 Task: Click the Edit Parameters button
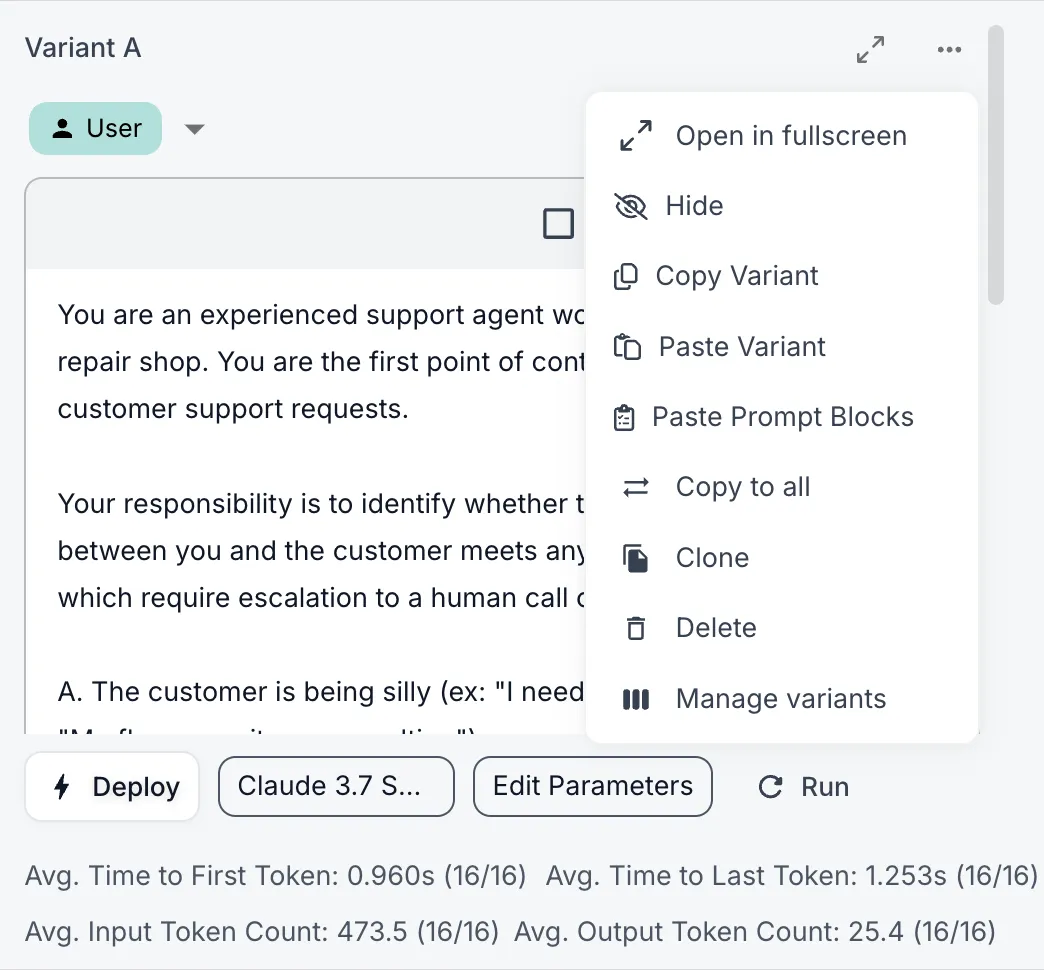[593, 786]
